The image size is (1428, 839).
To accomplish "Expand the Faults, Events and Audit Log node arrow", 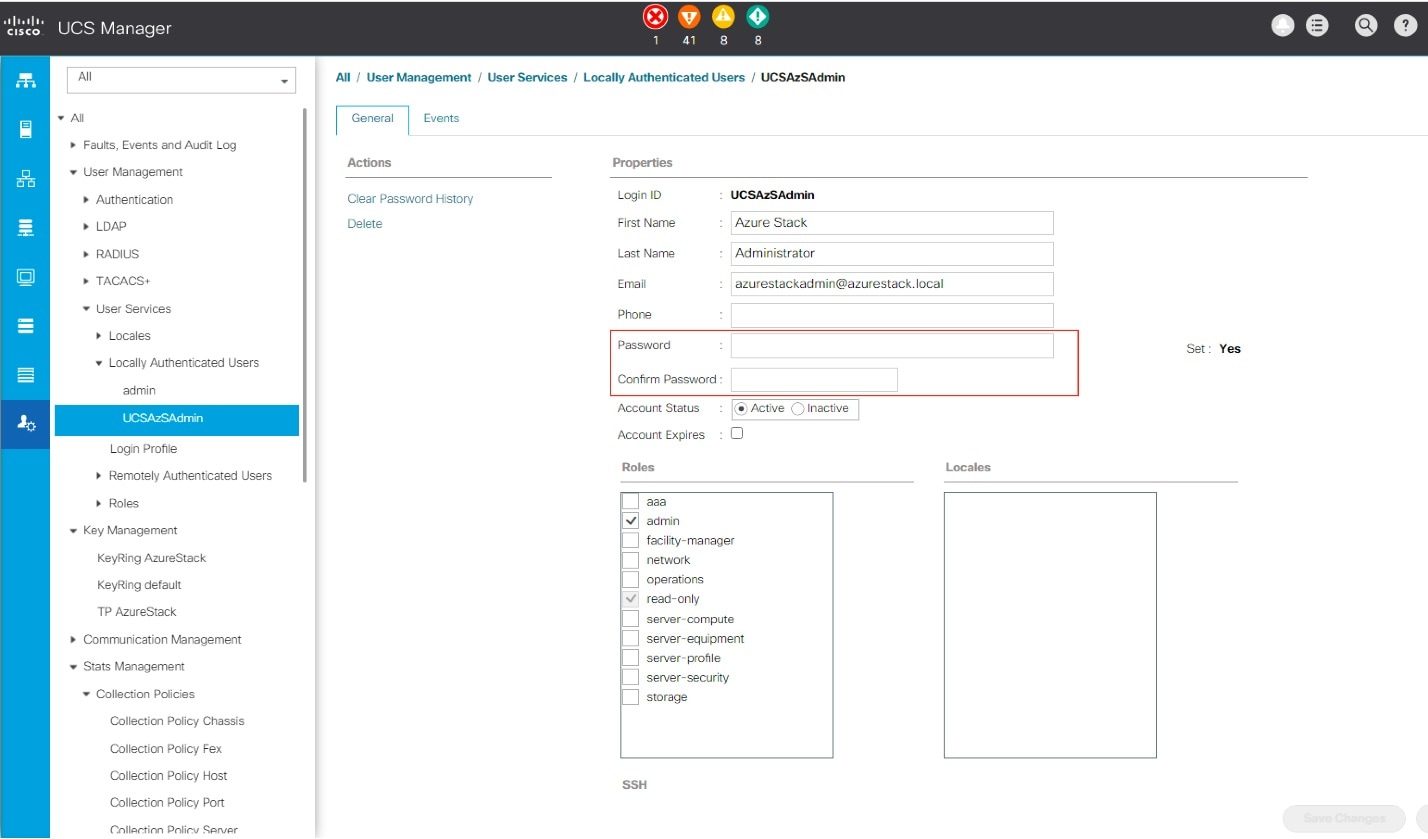I will click(x=73, y=145).
